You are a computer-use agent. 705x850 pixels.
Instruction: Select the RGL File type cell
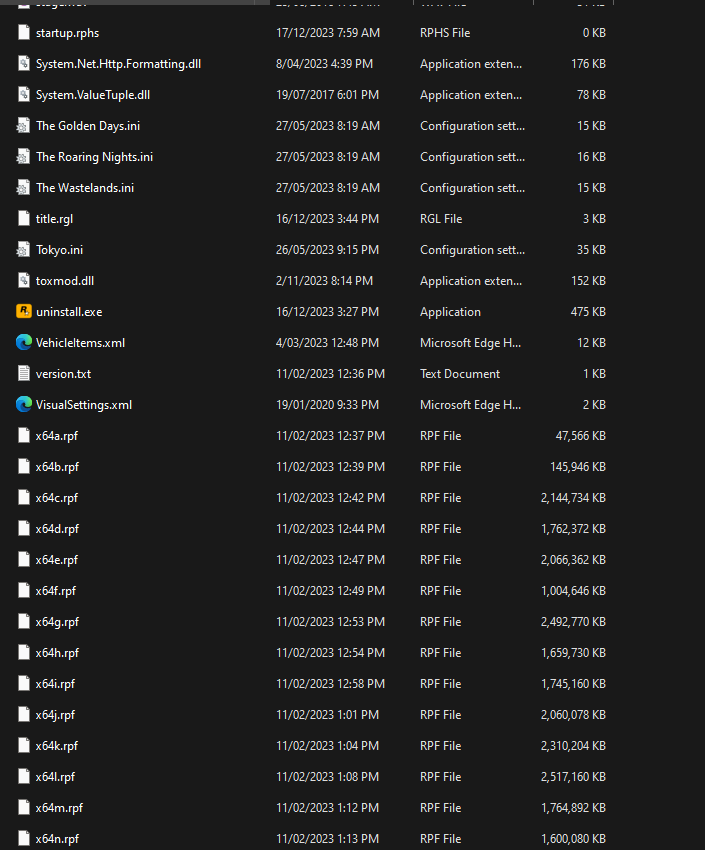(x=441, y=218)
